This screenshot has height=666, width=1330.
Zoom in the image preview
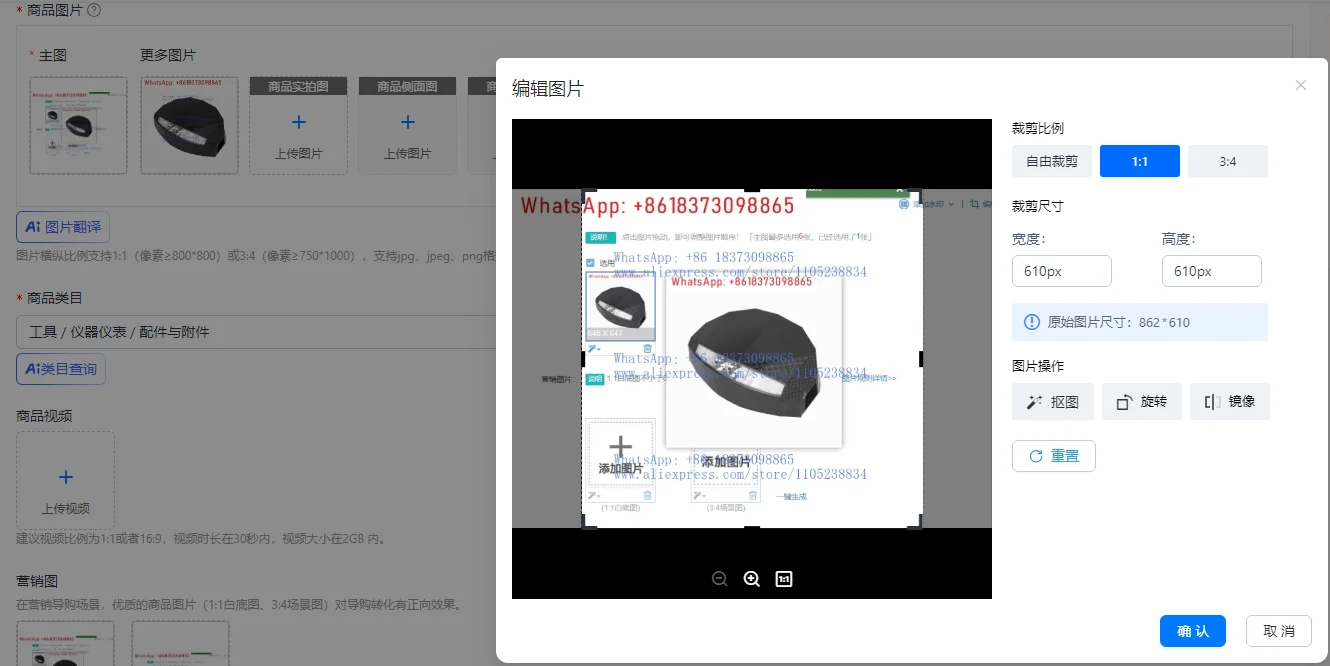pyautogui.click(x=752, y=579)
